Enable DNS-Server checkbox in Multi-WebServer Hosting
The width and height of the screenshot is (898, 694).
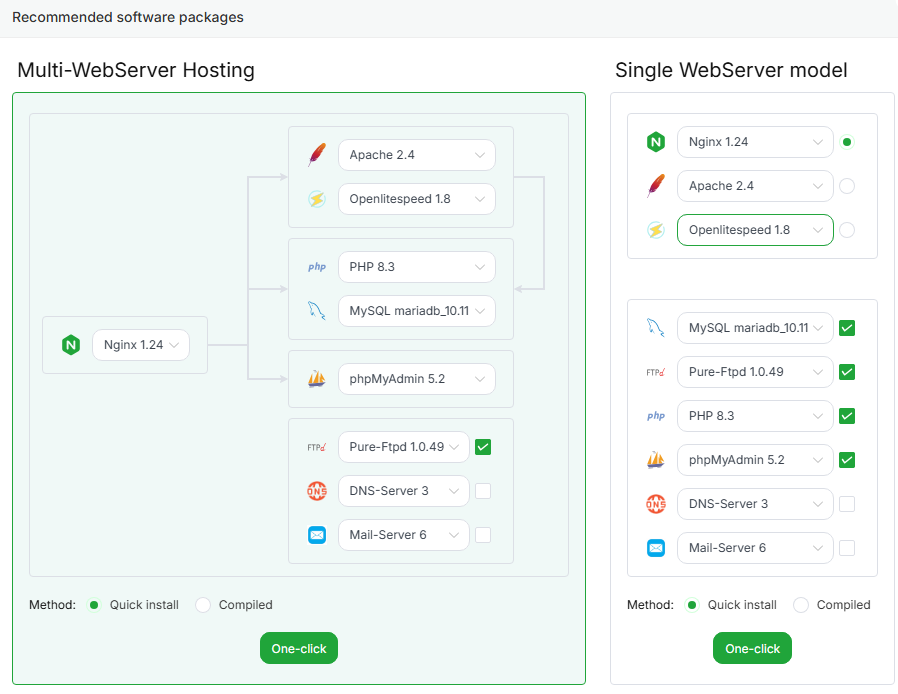(483, 491)
